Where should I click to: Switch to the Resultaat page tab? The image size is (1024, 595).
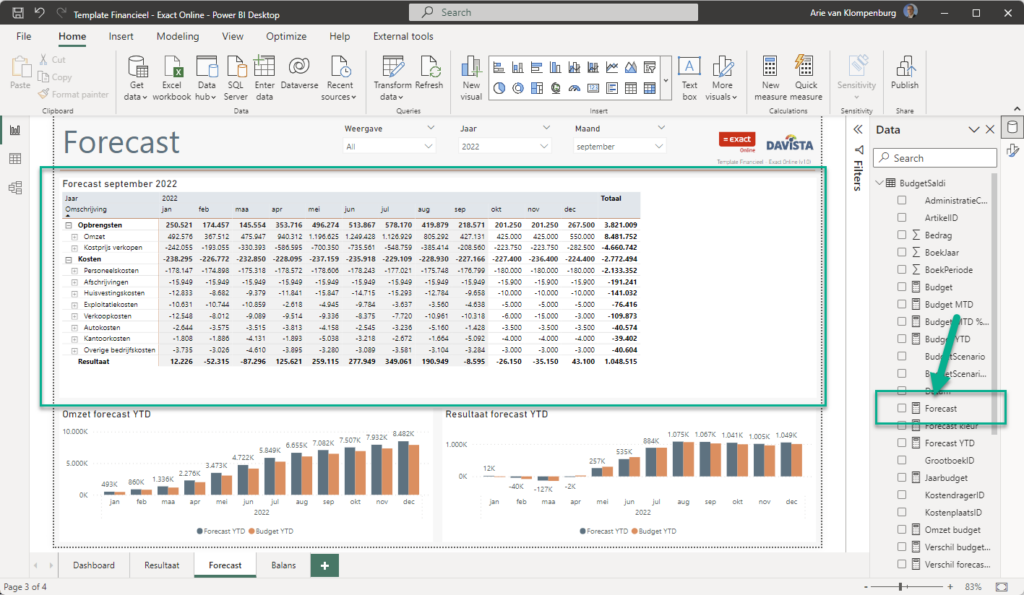click(161, 565)
